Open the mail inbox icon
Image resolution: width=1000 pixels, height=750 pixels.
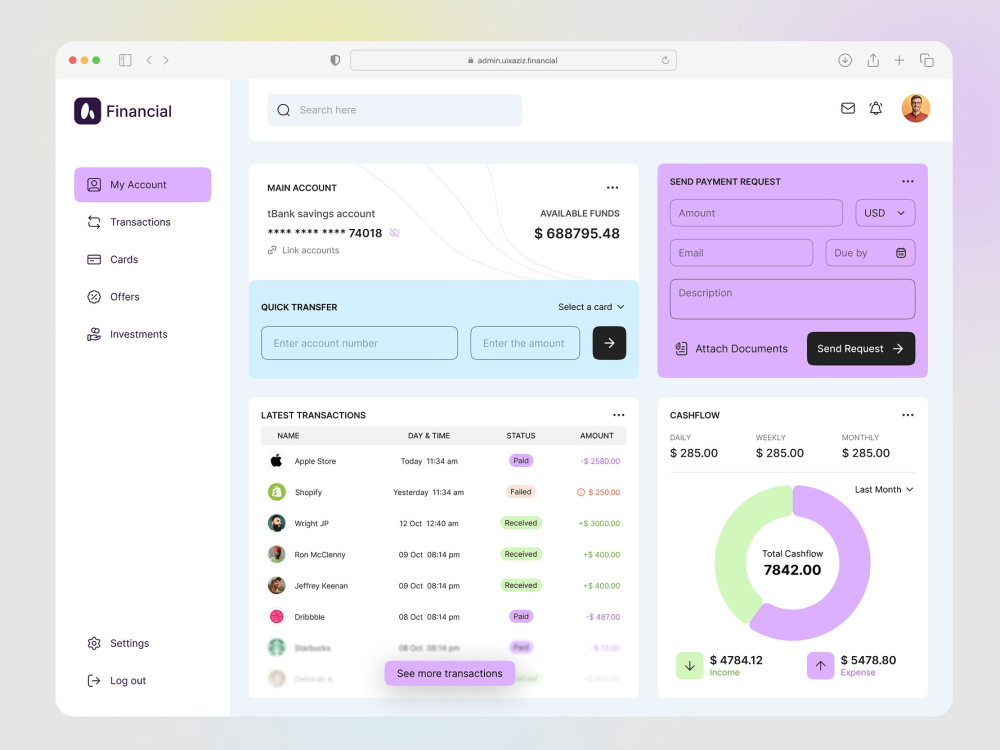coord(848,108)
